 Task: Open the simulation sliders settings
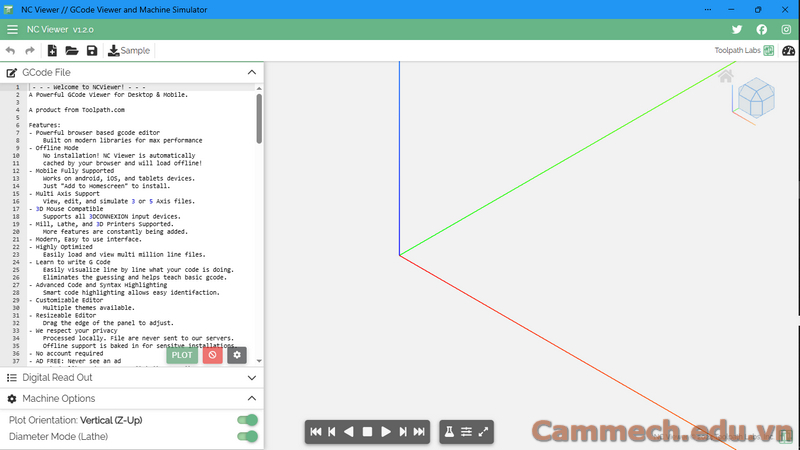(x=466, y=432)
